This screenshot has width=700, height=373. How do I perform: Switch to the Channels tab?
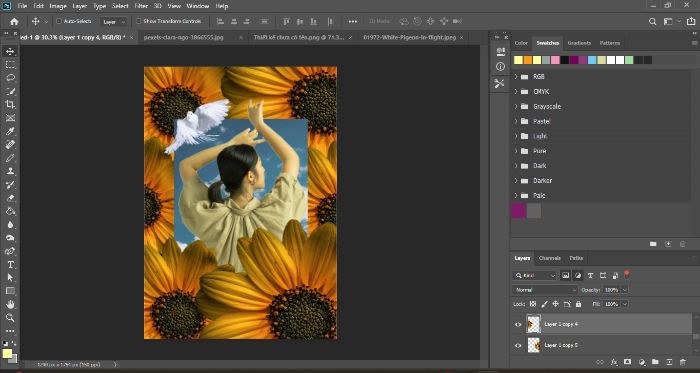(x=550, y=258)
